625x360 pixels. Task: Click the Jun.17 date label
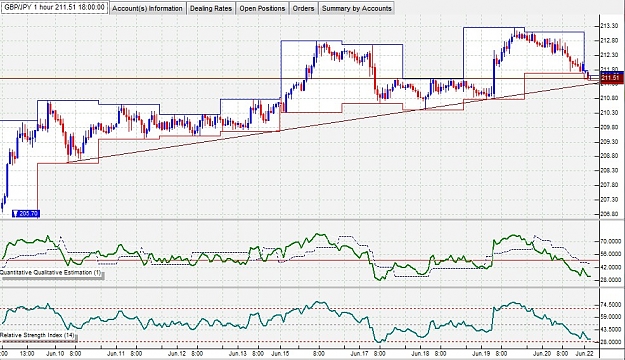[x=359, y=354]
